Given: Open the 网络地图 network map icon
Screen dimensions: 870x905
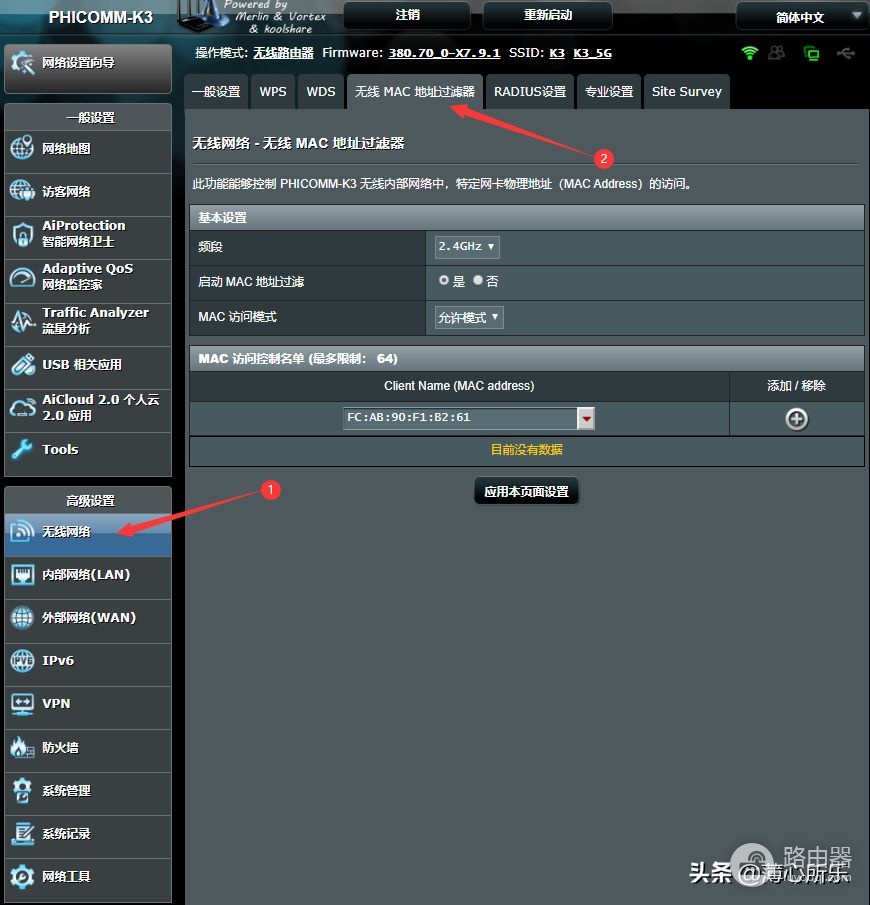Looking at the screenshot, I should (x=22, y=148).
